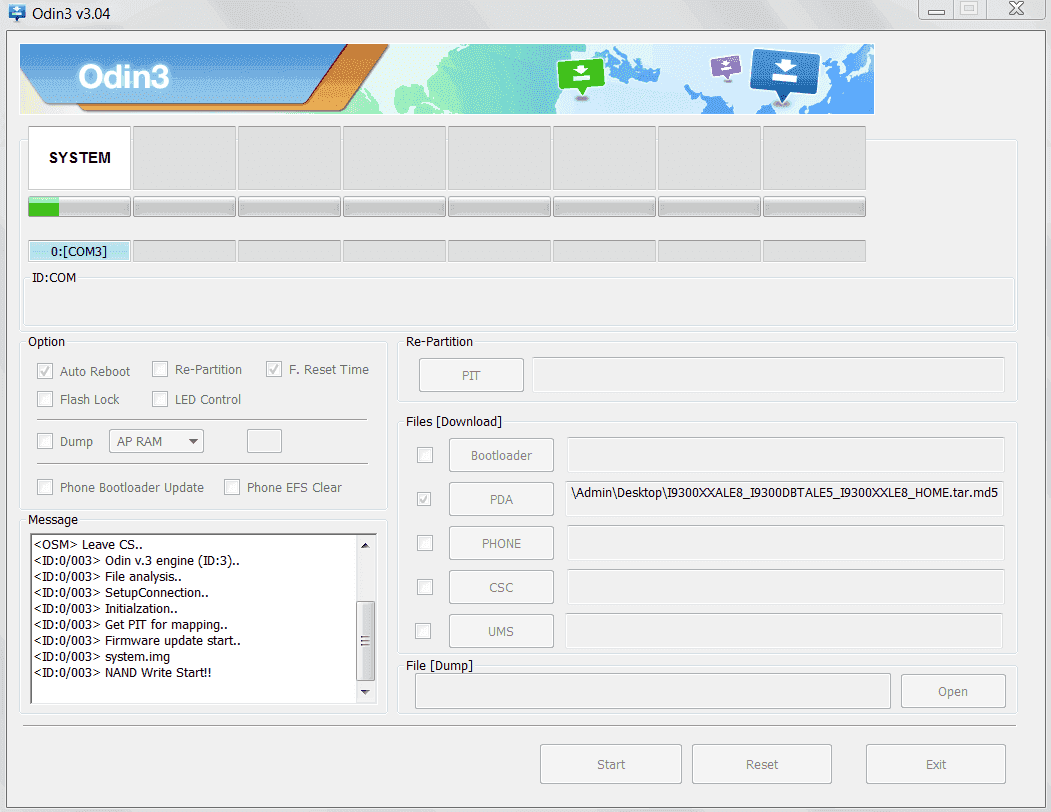Toggle the Auto Reboot checkbox
The width and height of the screenshot is (1051, 812).
45,371
